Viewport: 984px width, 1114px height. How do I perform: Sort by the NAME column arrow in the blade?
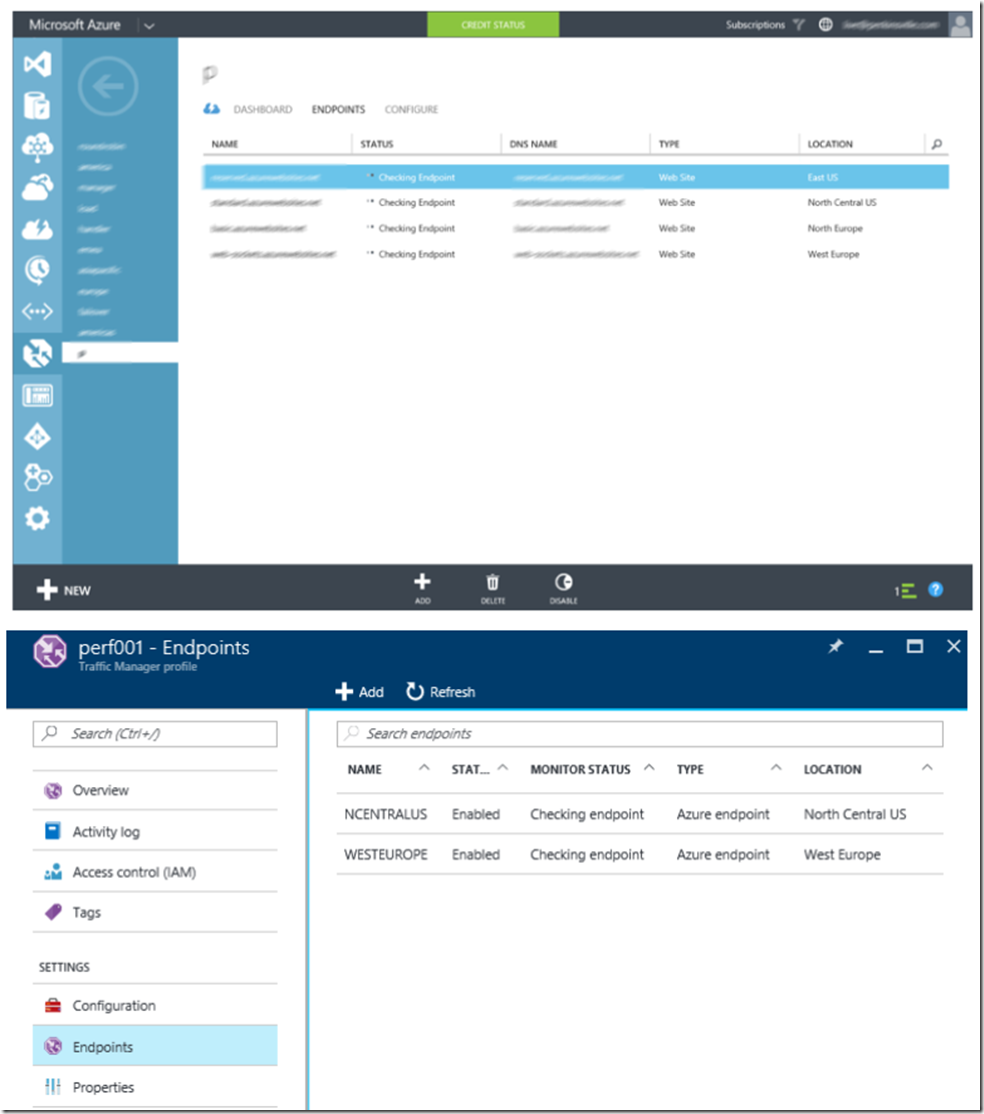pyautogui.click(x=424, y=768)
